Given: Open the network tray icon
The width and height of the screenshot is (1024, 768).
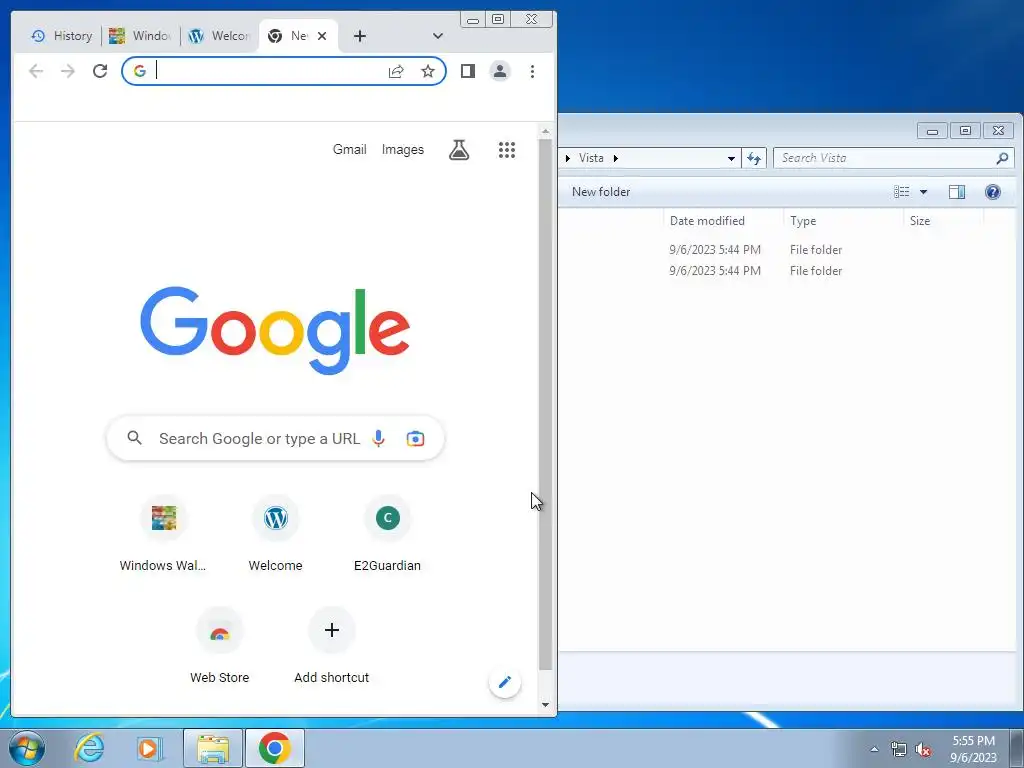Looking at the screenshot, I should 899,750.
